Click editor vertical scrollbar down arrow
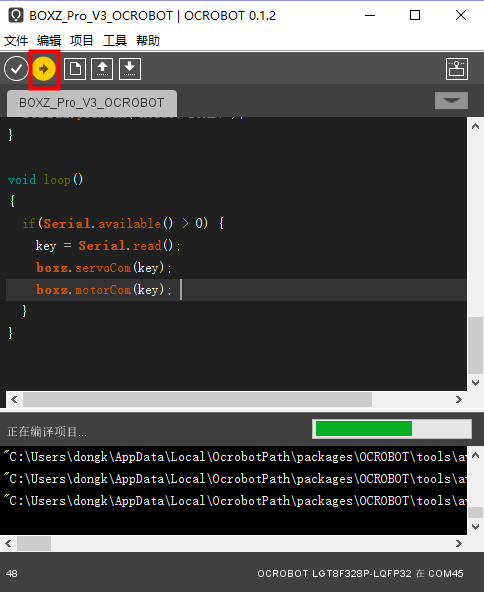Screen dimensions: 484x592 [x=475, y=382]
